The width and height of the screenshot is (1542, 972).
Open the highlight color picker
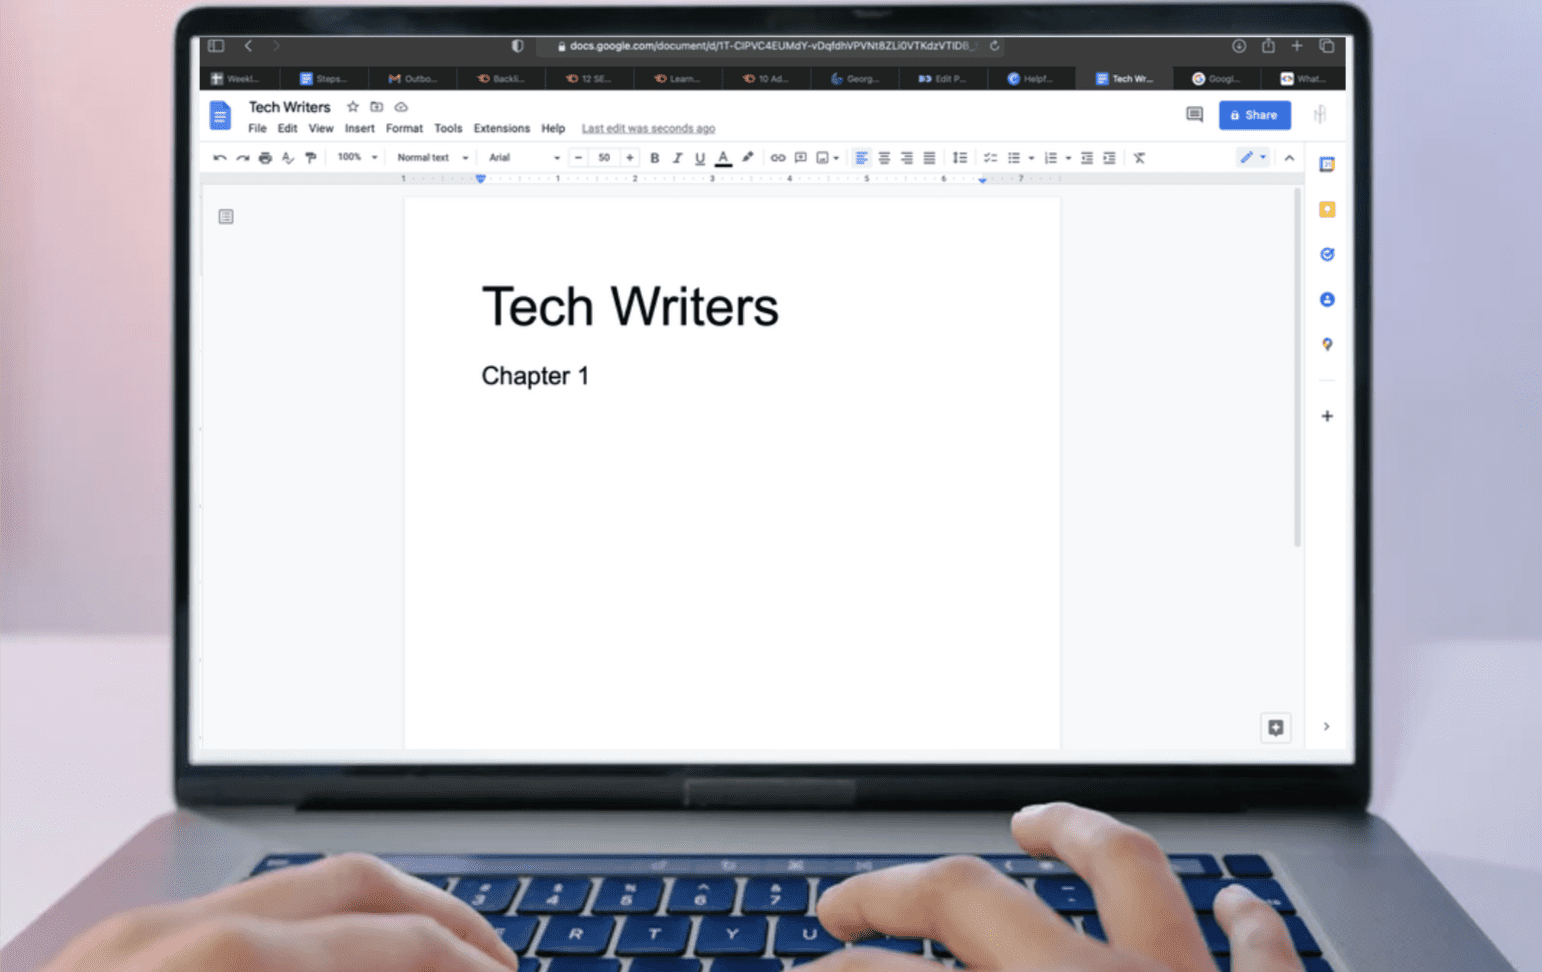tap(747, 158)
